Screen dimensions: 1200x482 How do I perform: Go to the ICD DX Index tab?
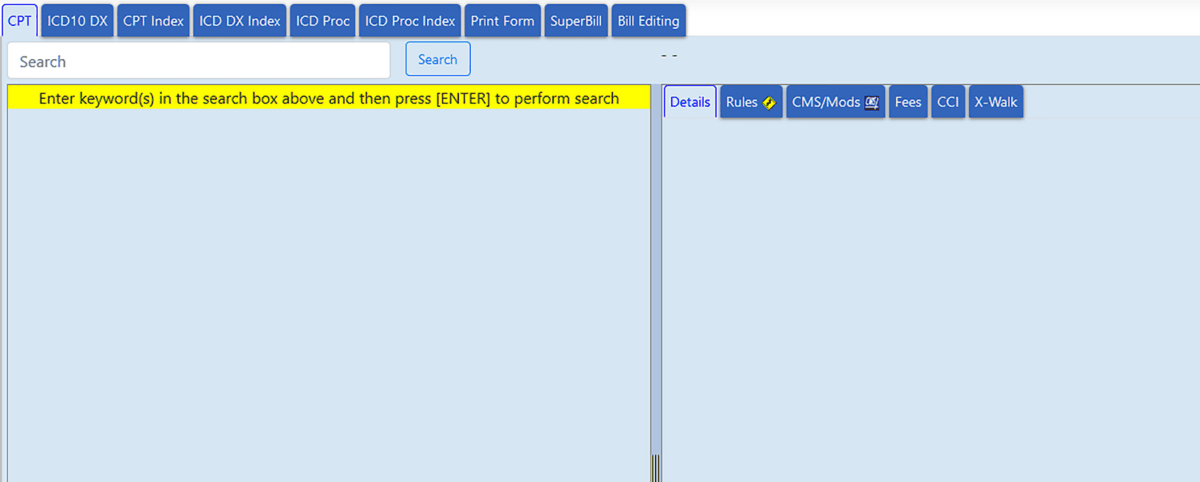tap(240, 21)
